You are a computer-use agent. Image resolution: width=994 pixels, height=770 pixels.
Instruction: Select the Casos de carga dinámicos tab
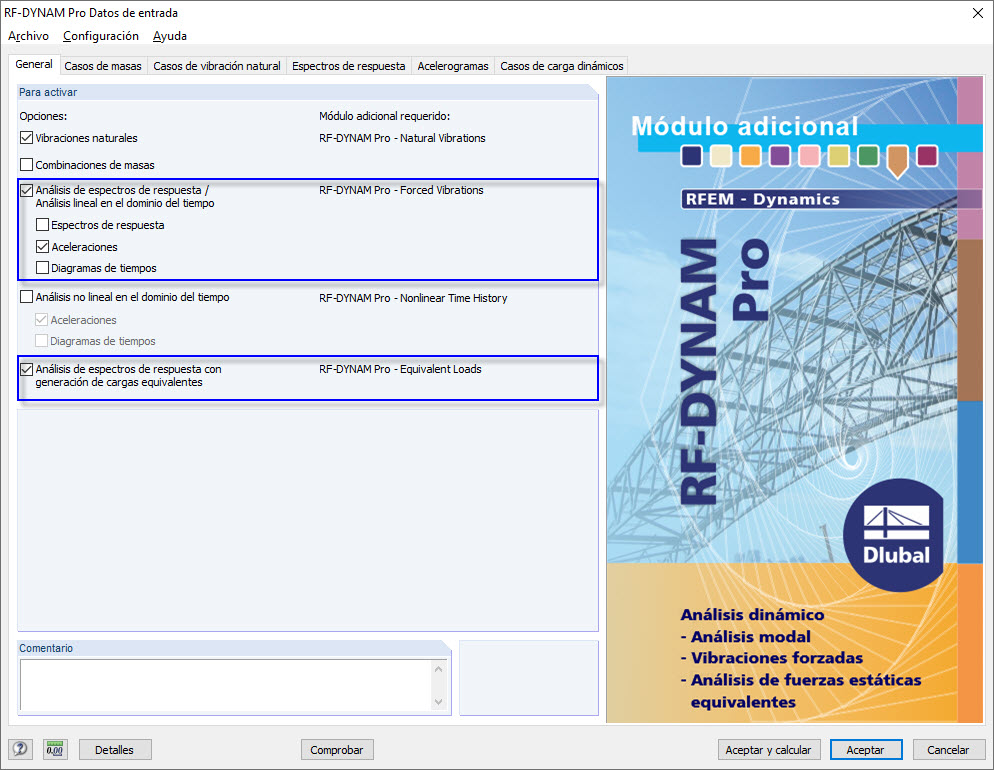click(561, 65)
